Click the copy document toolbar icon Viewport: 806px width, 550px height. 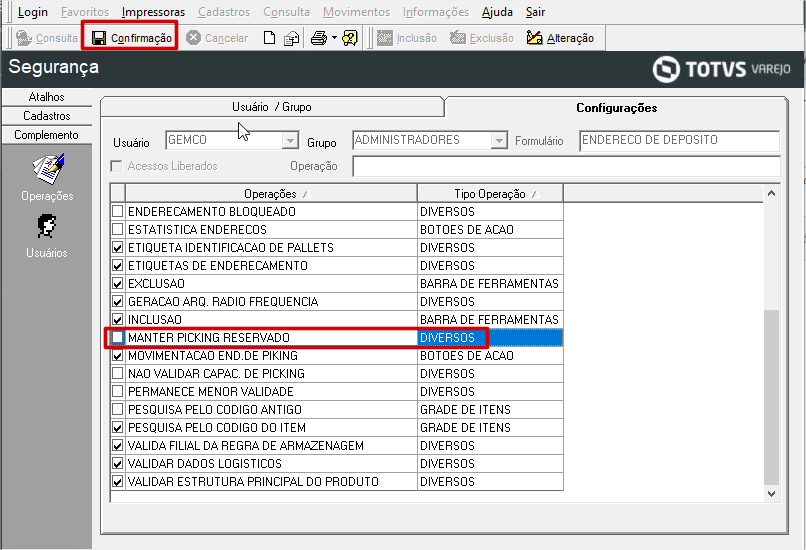click(291, 38)
